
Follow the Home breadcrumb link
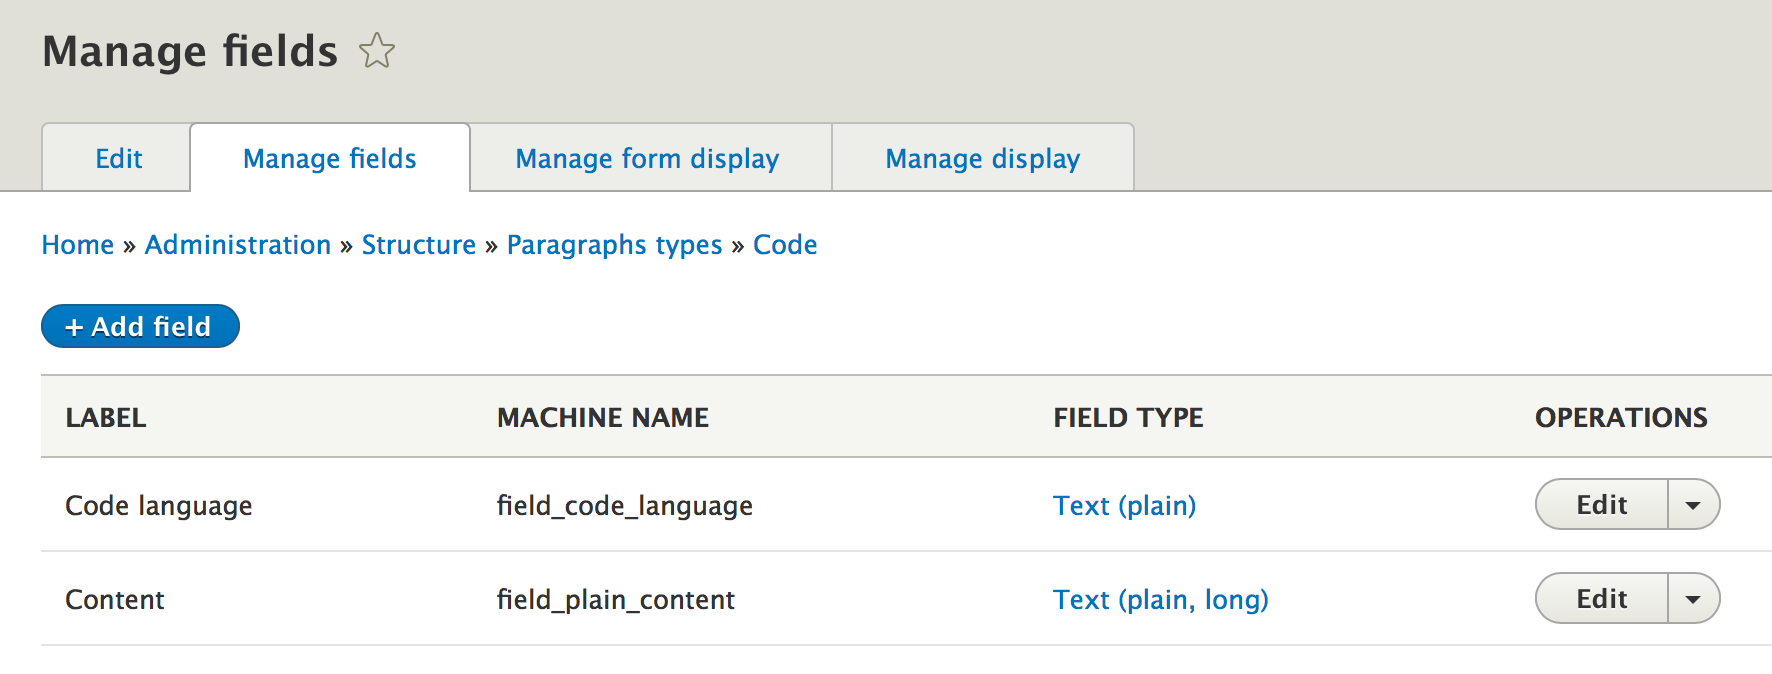78,245
